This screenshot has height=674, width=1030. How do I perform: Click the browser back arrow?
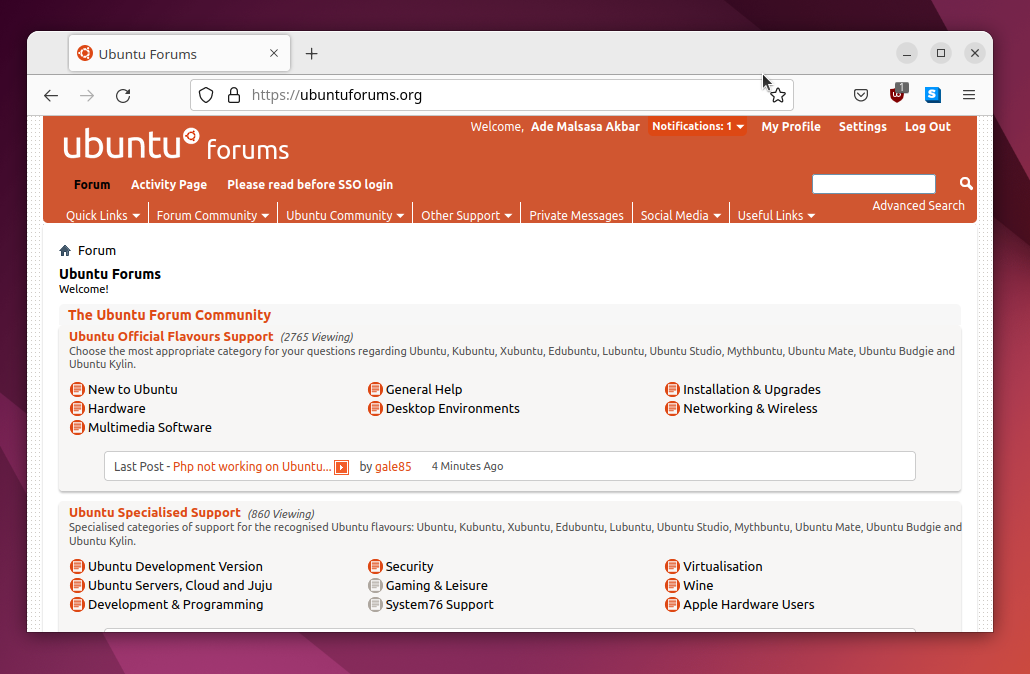[x=51, y=95]
